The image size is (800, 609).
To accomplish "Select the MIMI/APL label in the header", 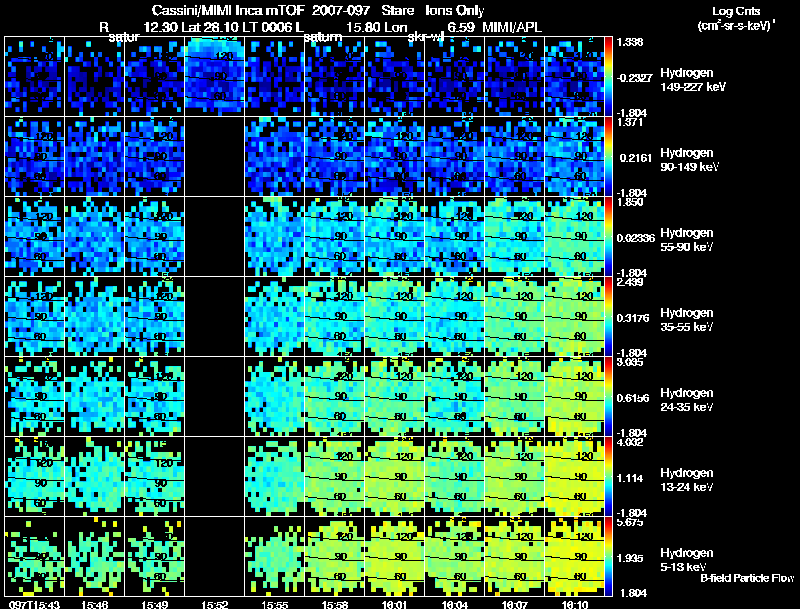I will click(x=512, y=28).
